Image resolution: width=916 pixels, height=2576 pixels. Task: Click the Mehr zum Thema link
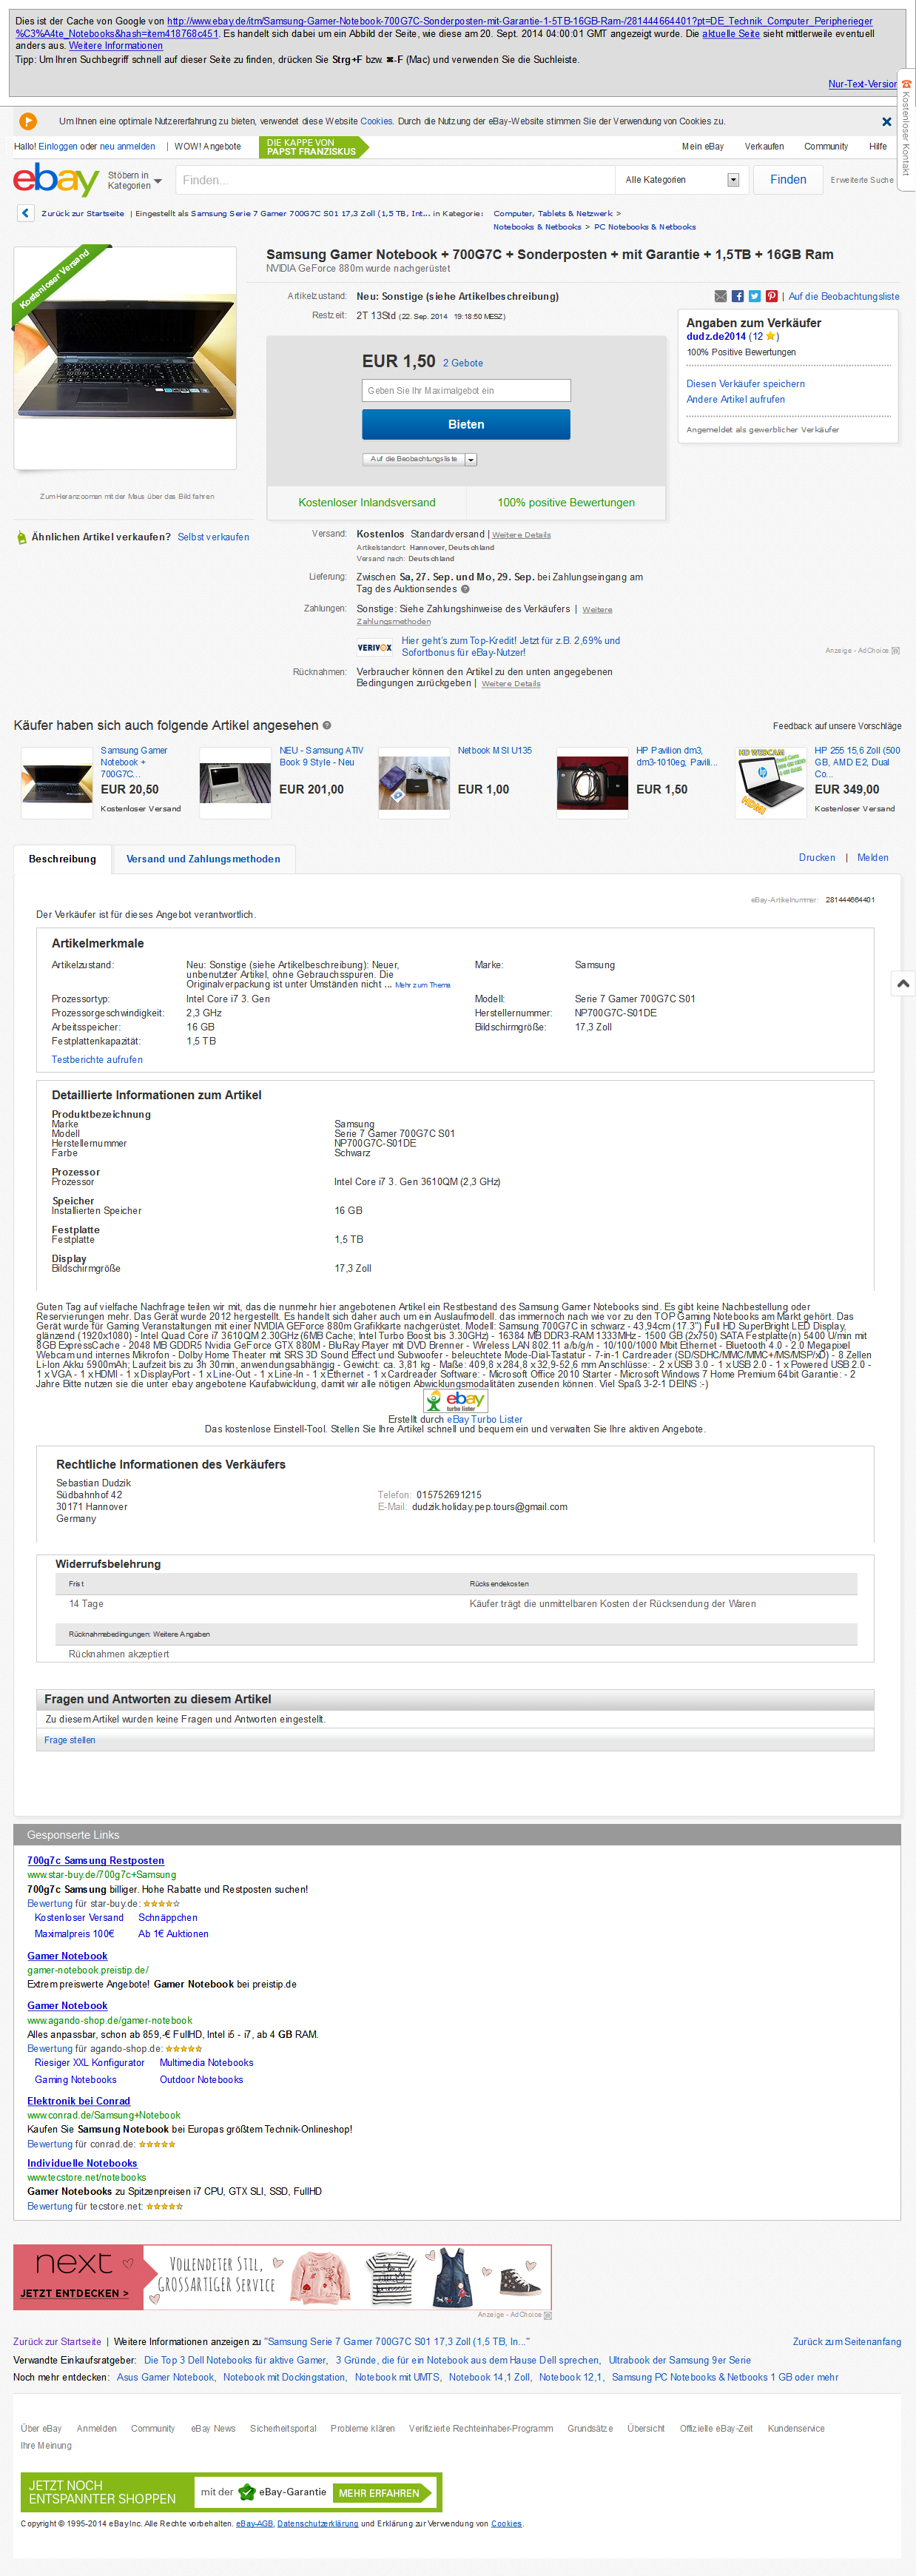(422, 986)
